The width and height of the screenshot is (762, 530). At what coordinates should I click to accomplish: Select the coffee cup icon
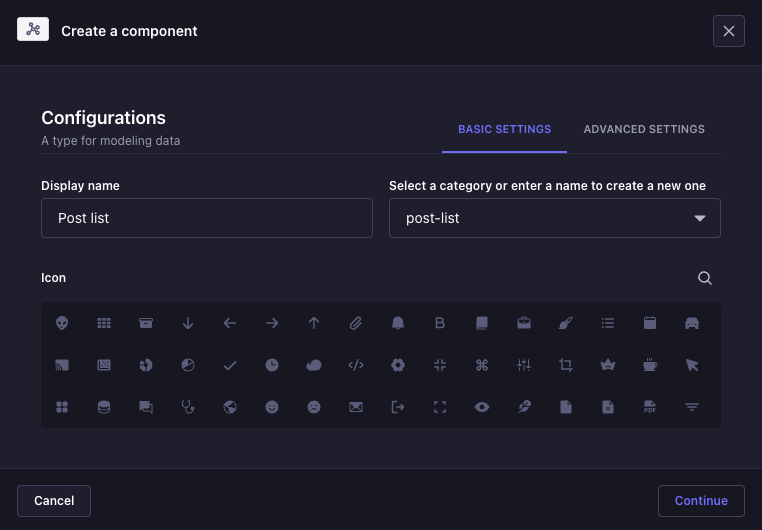pyautogui.click(x=649, y=365)
